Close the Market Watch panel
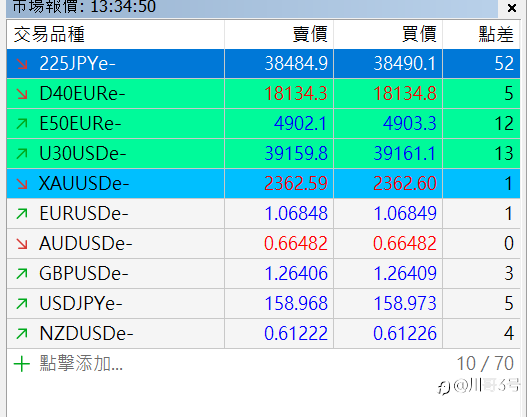This screenshot has height=417, width=527. 512,8
